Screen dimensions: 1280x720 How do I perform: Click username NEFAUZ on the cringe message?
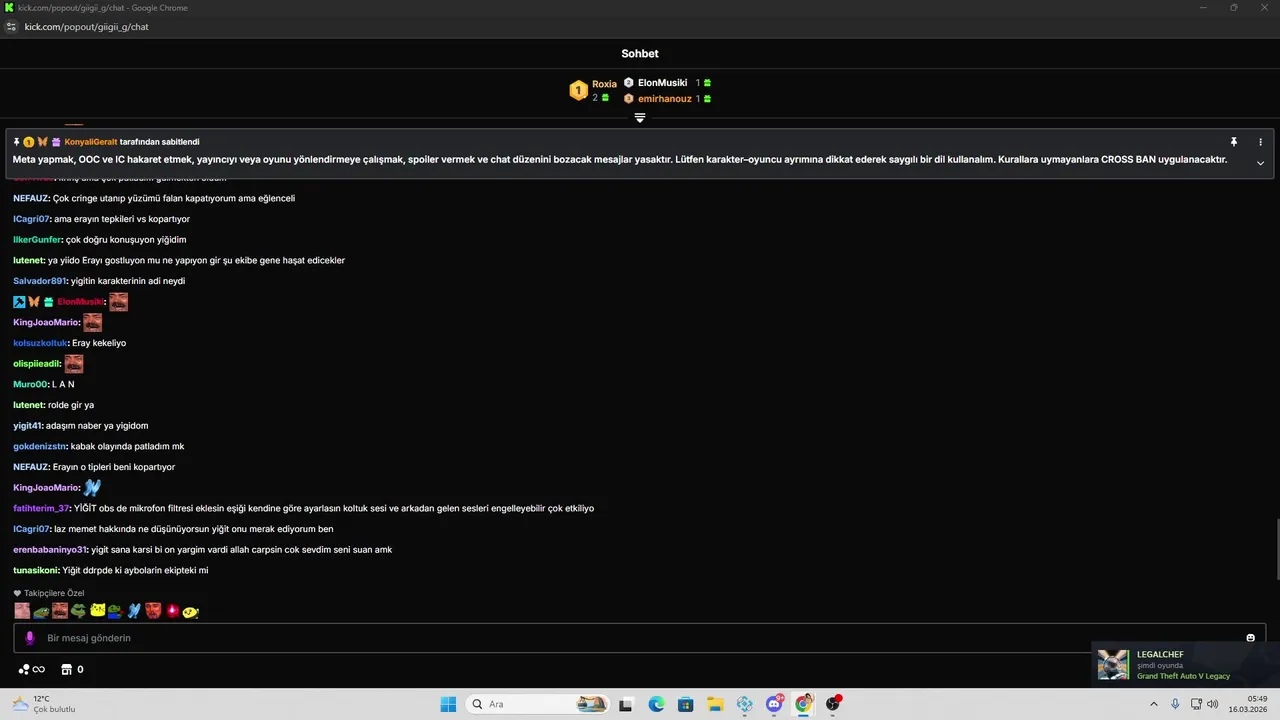tap(31, 198)
